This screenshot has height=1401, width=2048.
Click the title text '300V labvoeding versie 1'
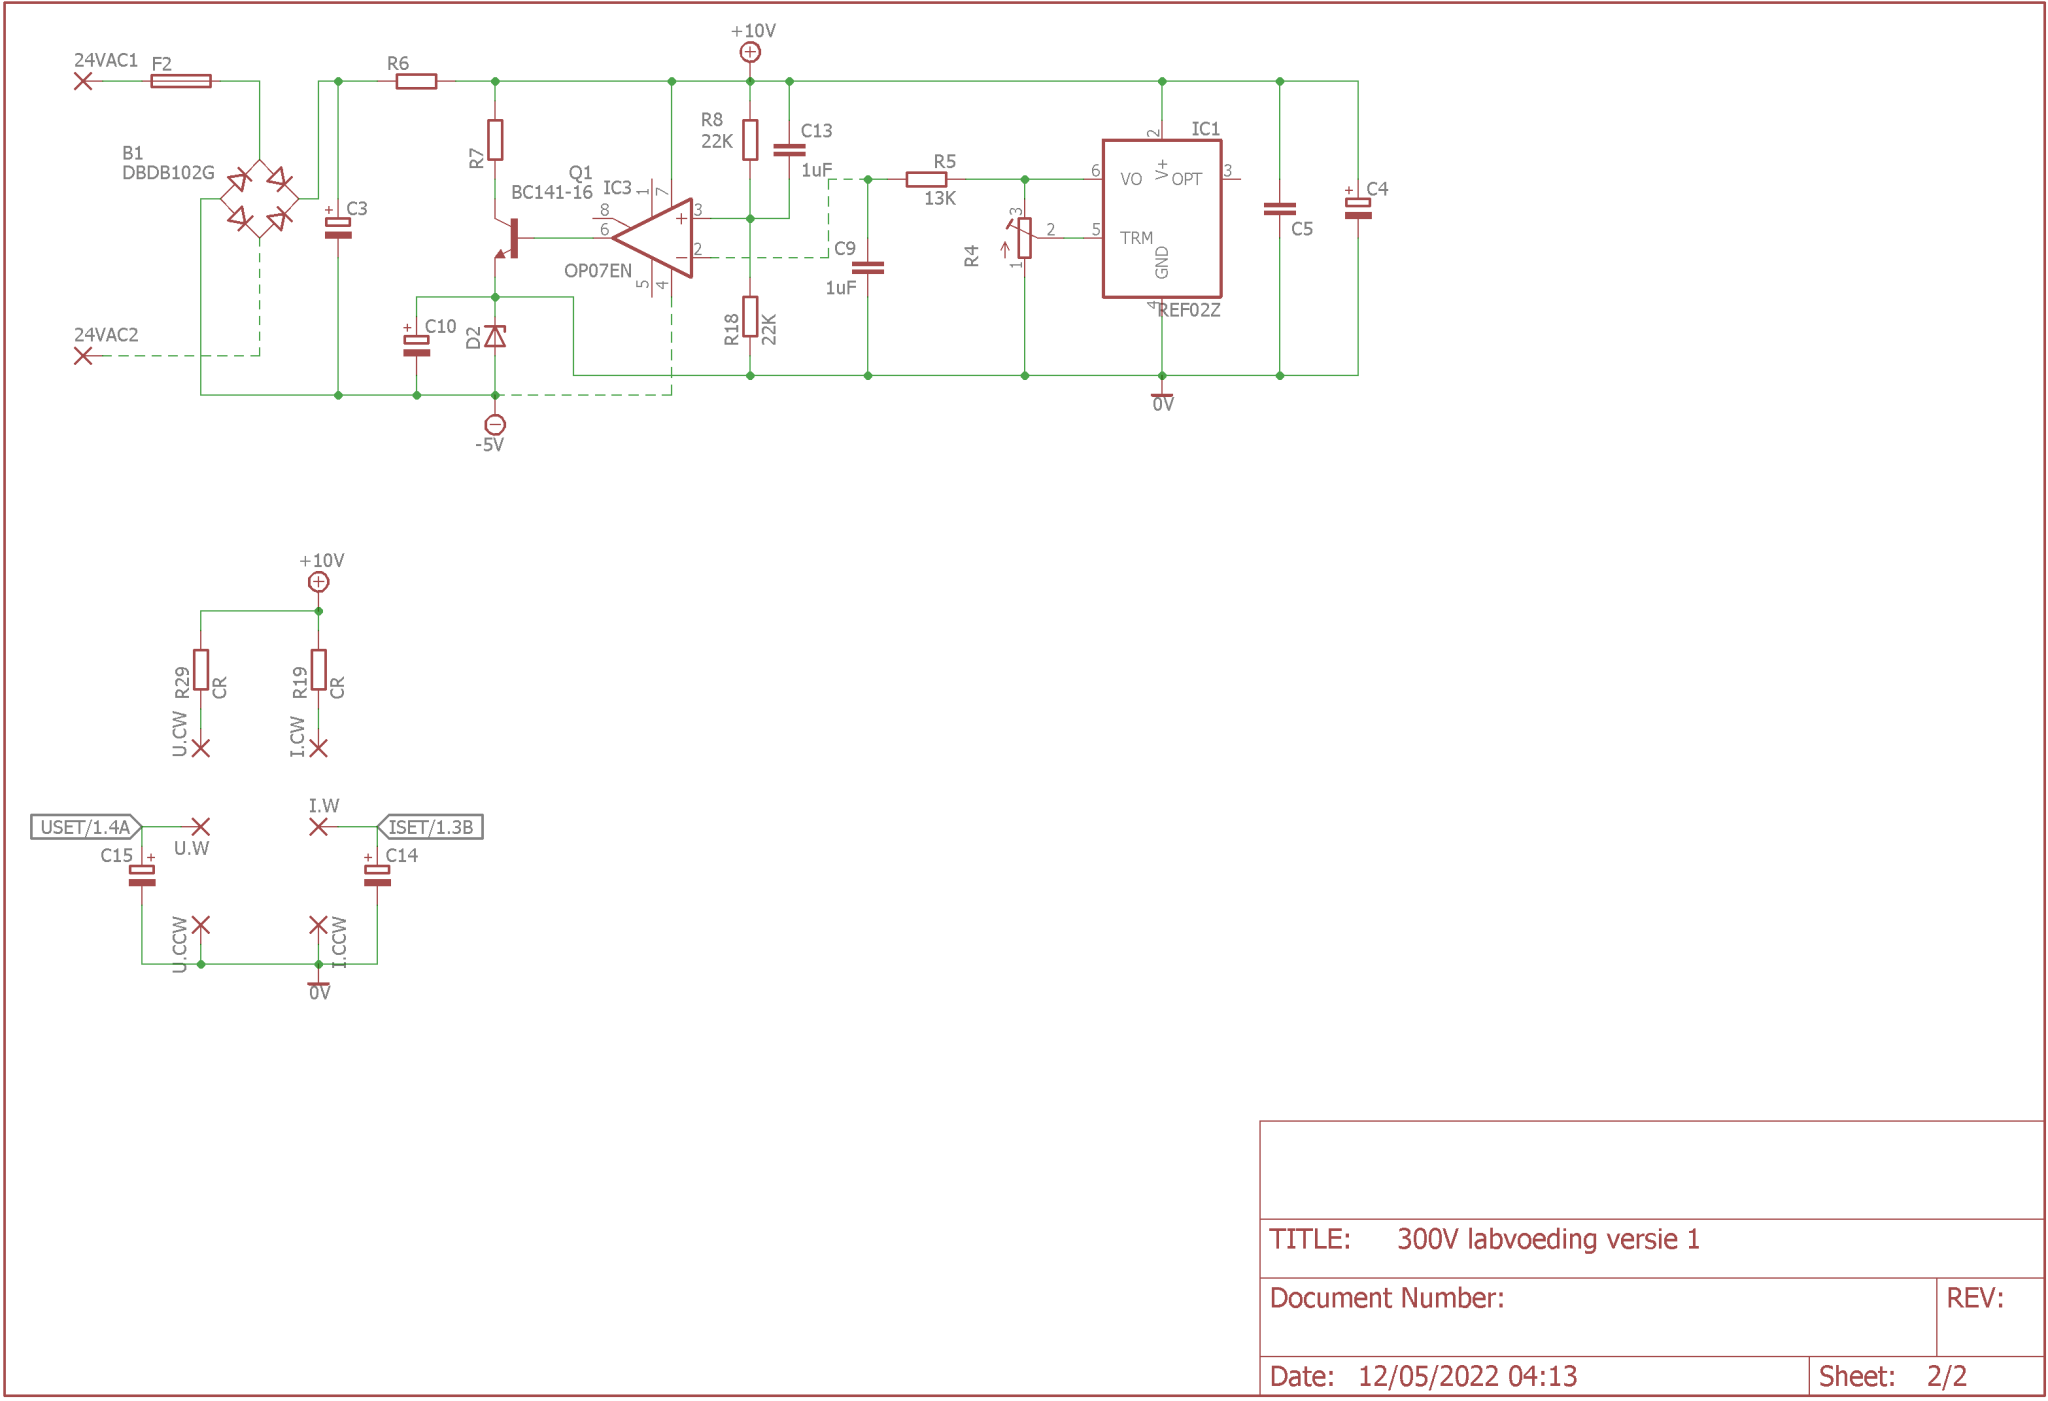click(1548, 1239)
